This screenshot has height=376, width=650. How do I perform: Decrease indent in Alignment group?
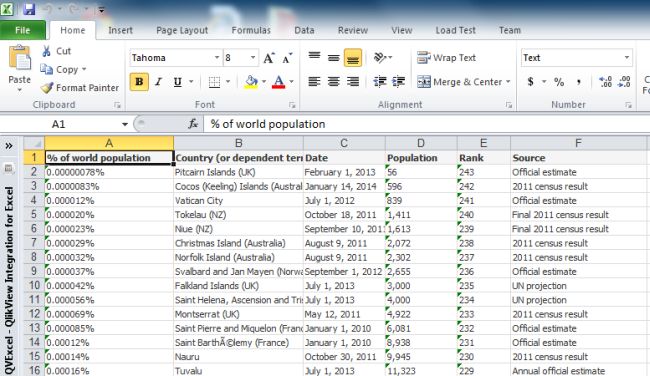(x=380, y=82)
